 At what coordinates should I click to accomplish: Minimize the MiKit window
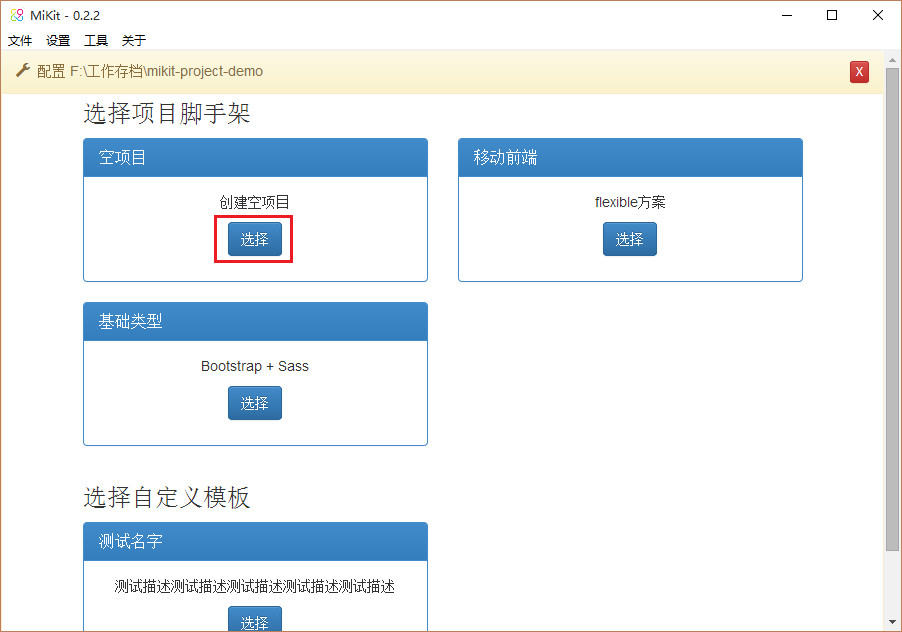787,15
